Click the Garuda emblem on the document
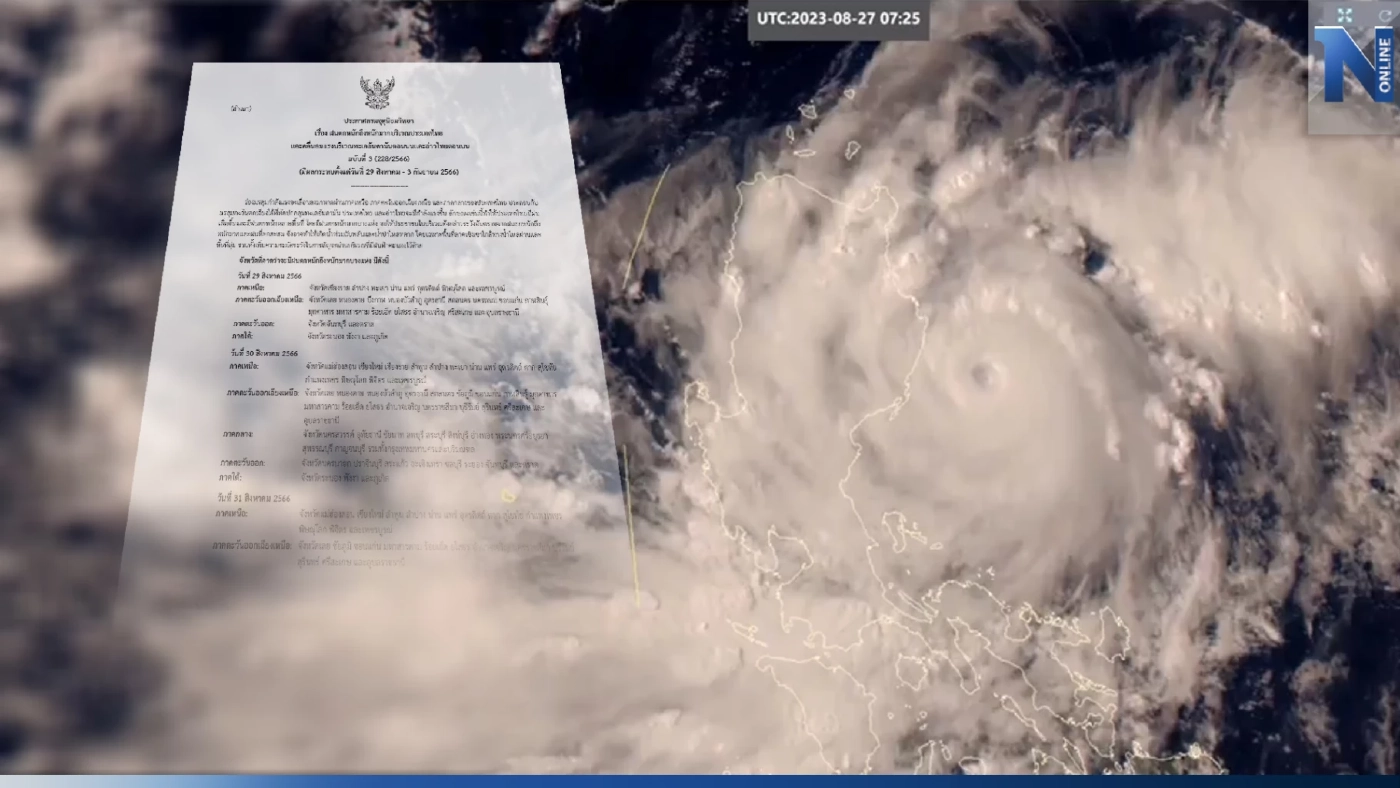1400x788 pixels. click(377, 92)
